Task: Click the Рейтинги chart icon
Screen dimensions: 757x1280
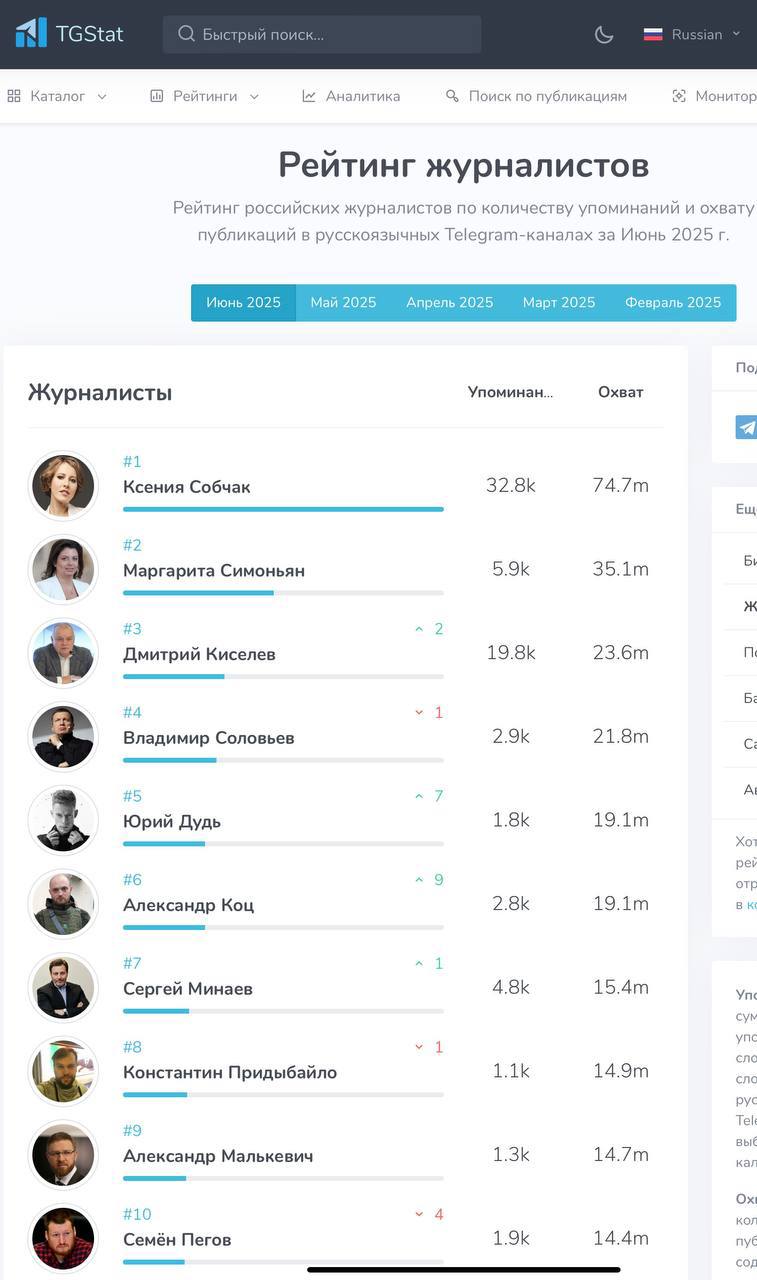Action: click(157, 96)
